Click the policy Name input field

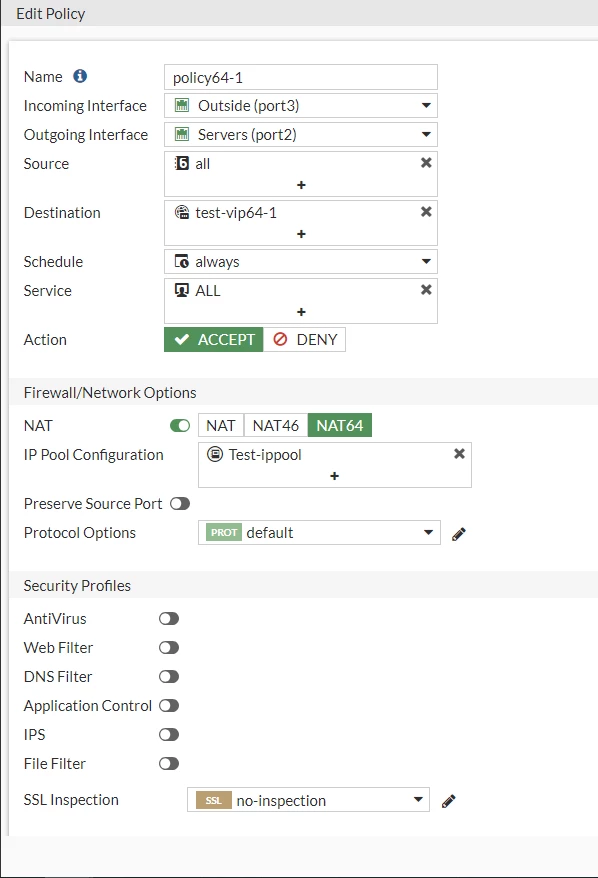(301, 77)
